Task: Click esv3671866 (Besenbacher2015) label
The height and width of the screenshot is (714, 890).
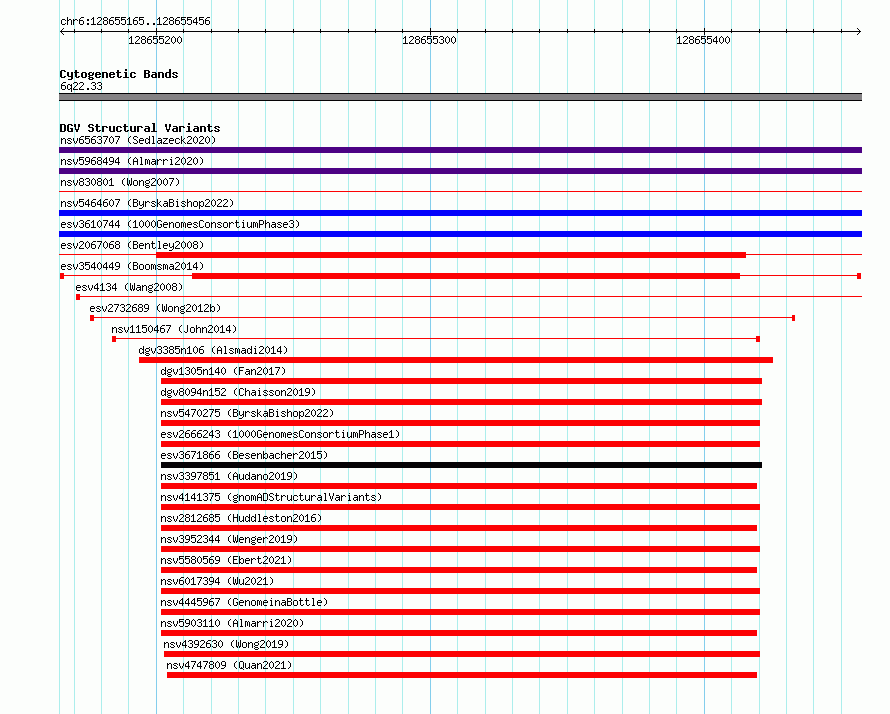Action: point(244,455)
